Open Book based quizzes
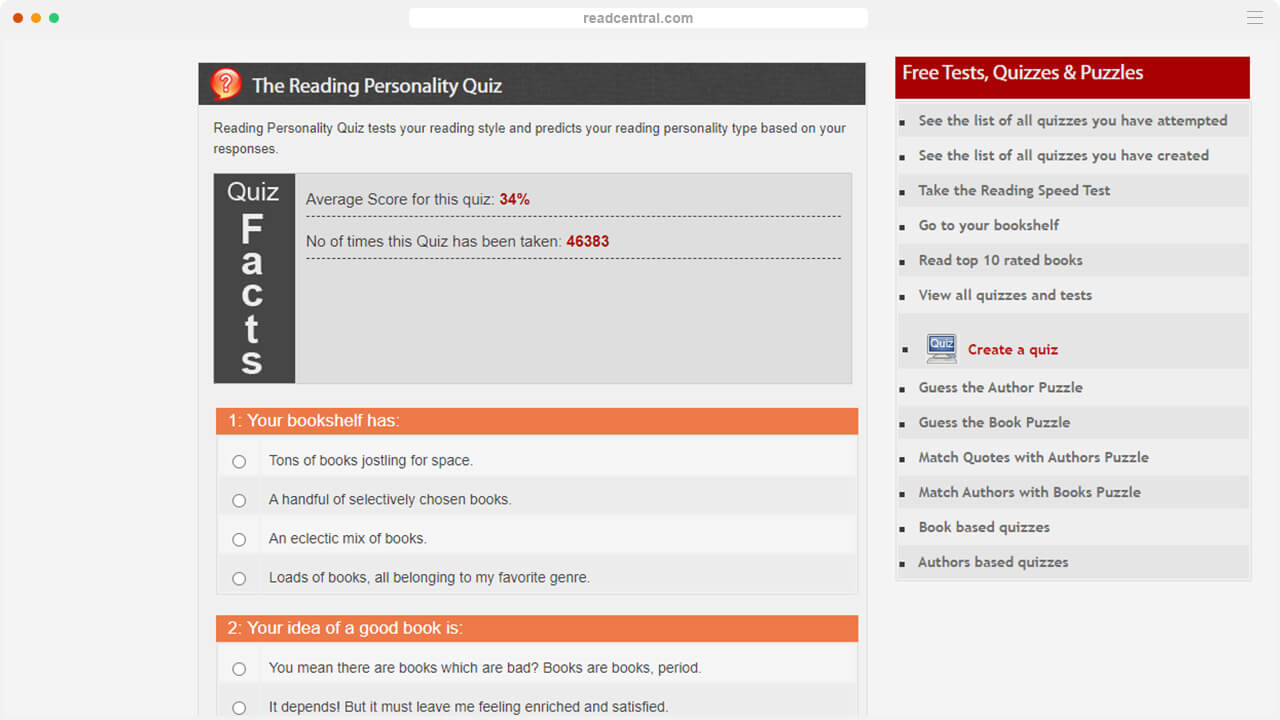The height and width of the screenshot is (720, 1280). [x=984, y=528]
